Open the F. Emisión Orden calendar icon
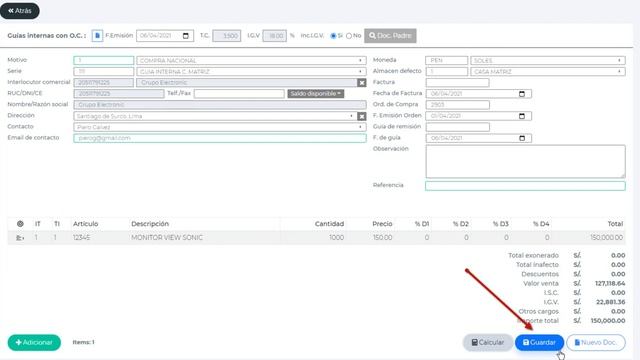Image resolution: width=640 pixels, height=360 pixels. click(522, 116)
